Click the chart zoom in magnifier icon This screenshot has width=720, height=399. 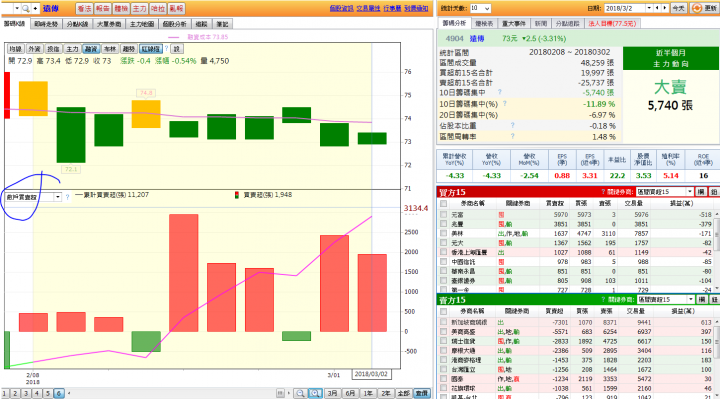click(x=315, y=393)
